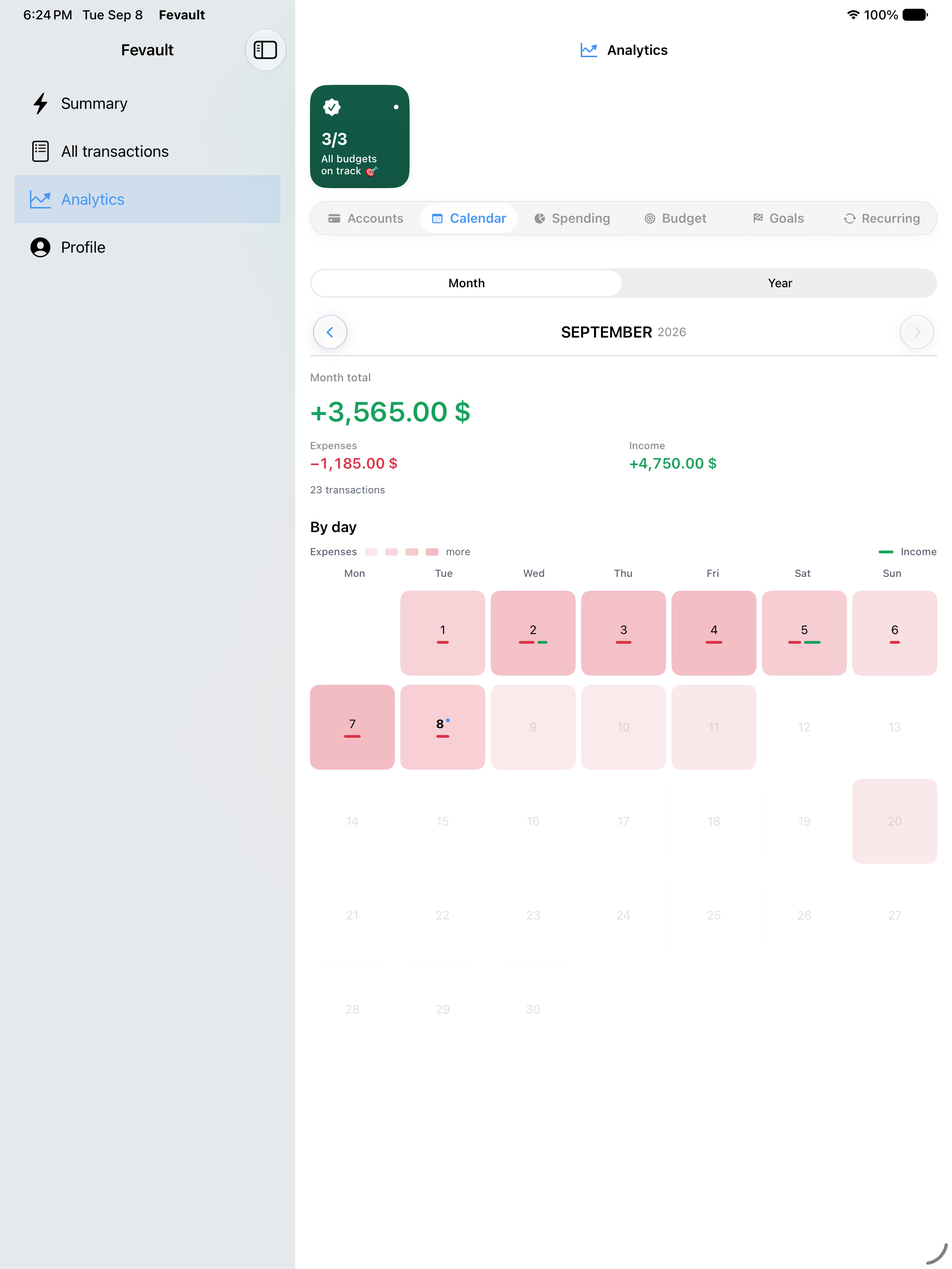This screenshot has width=952, height=1269.
Task: Switch to the Accounts tab
Action: click(366, 218)
